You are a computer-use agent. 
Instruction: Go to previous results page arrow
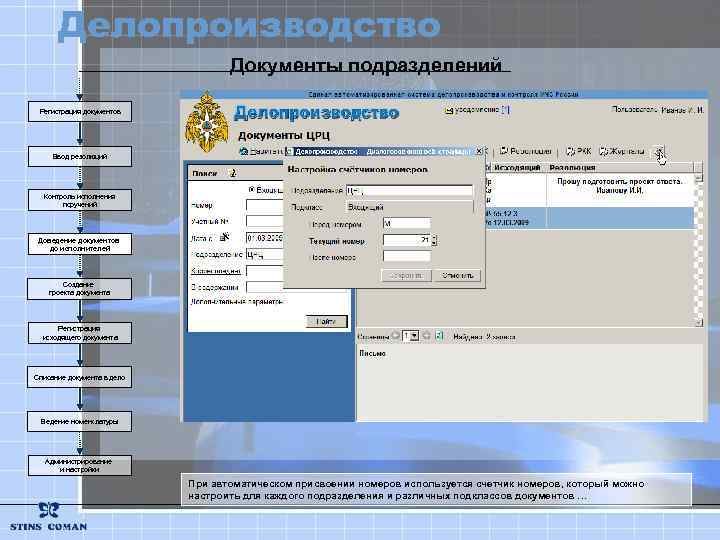(x=396, y=336)
